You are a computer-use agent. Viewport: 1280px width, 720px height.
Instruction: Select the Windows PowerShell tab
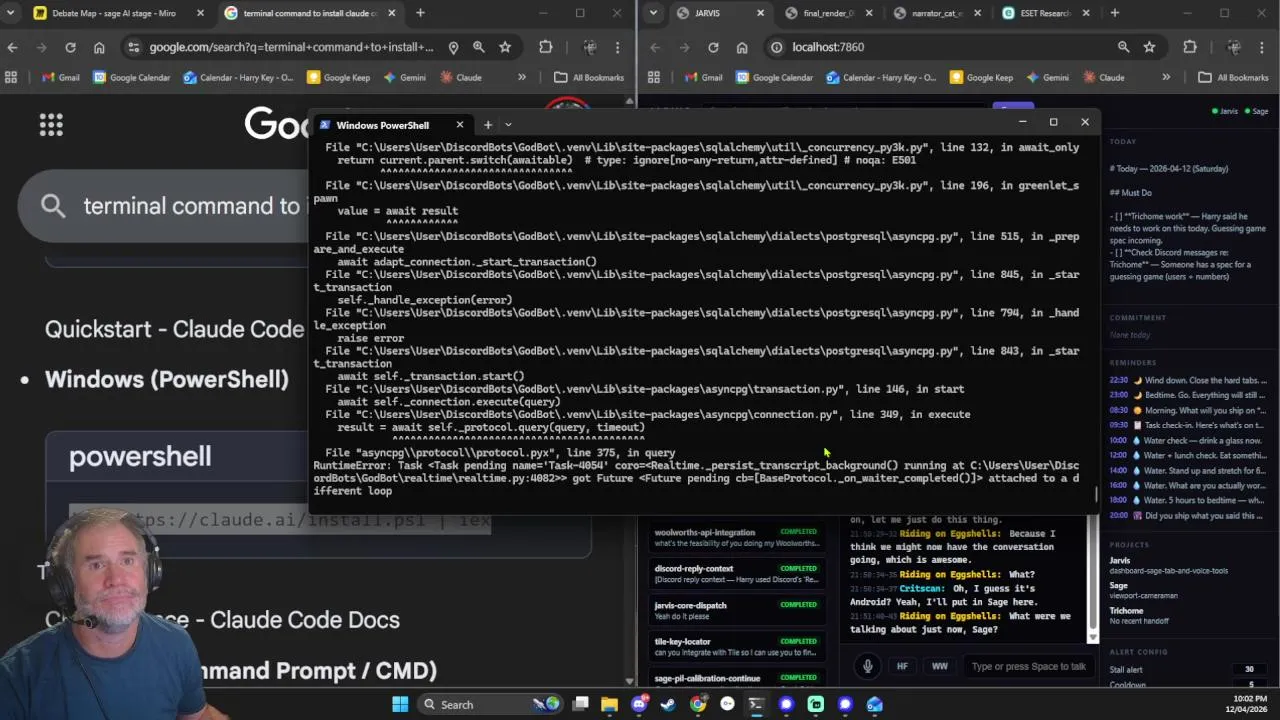[392, 125]
